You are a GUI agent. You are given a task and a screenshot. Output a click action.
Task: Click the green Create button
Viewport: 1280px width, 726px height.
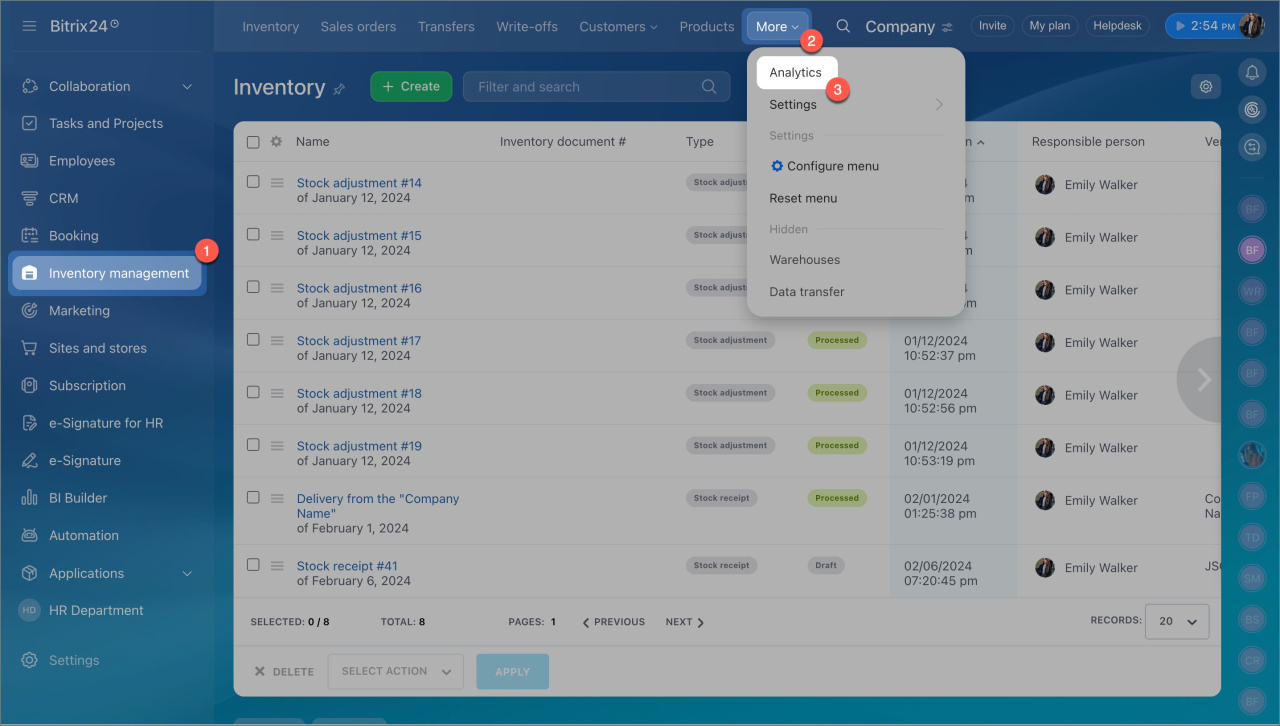click(x=411, y=87)
